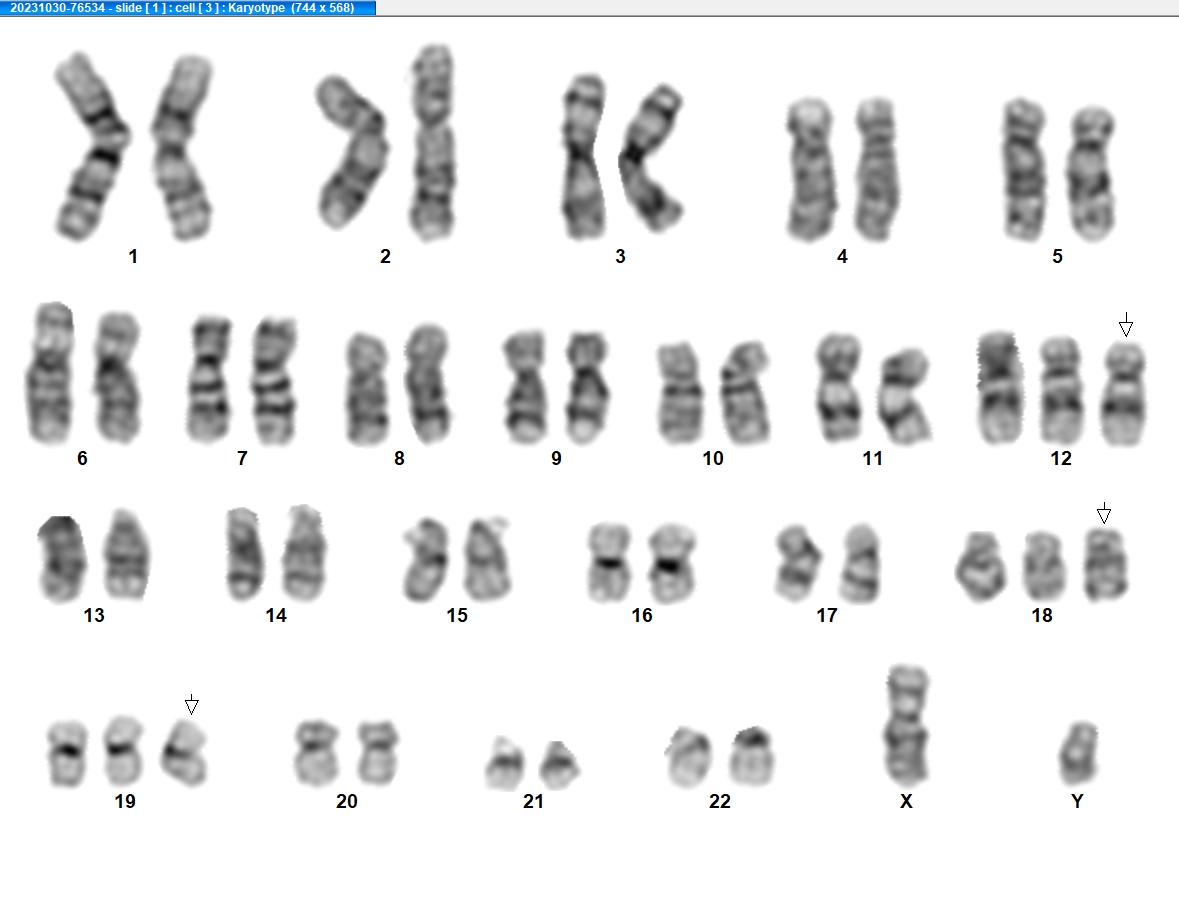Image resolution: width=1179 pixels, height=906 pixels.
Task: Select the Y chromosome image
Action: coord(1078,753)
